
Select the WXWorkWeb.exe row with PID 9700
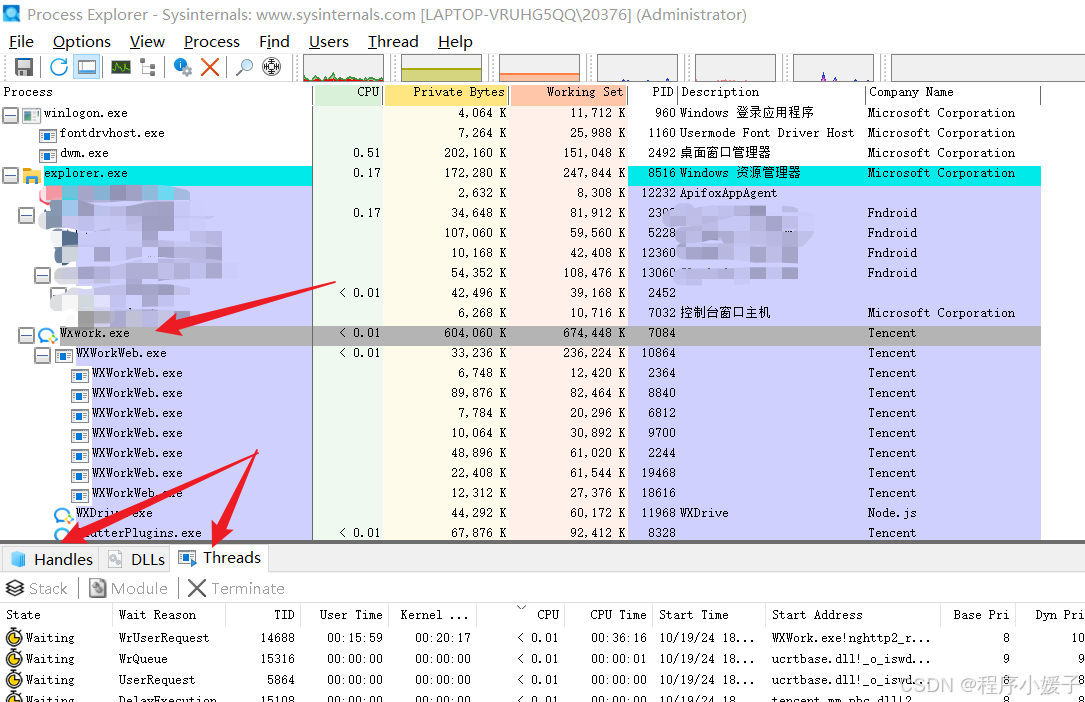point(520,434)
